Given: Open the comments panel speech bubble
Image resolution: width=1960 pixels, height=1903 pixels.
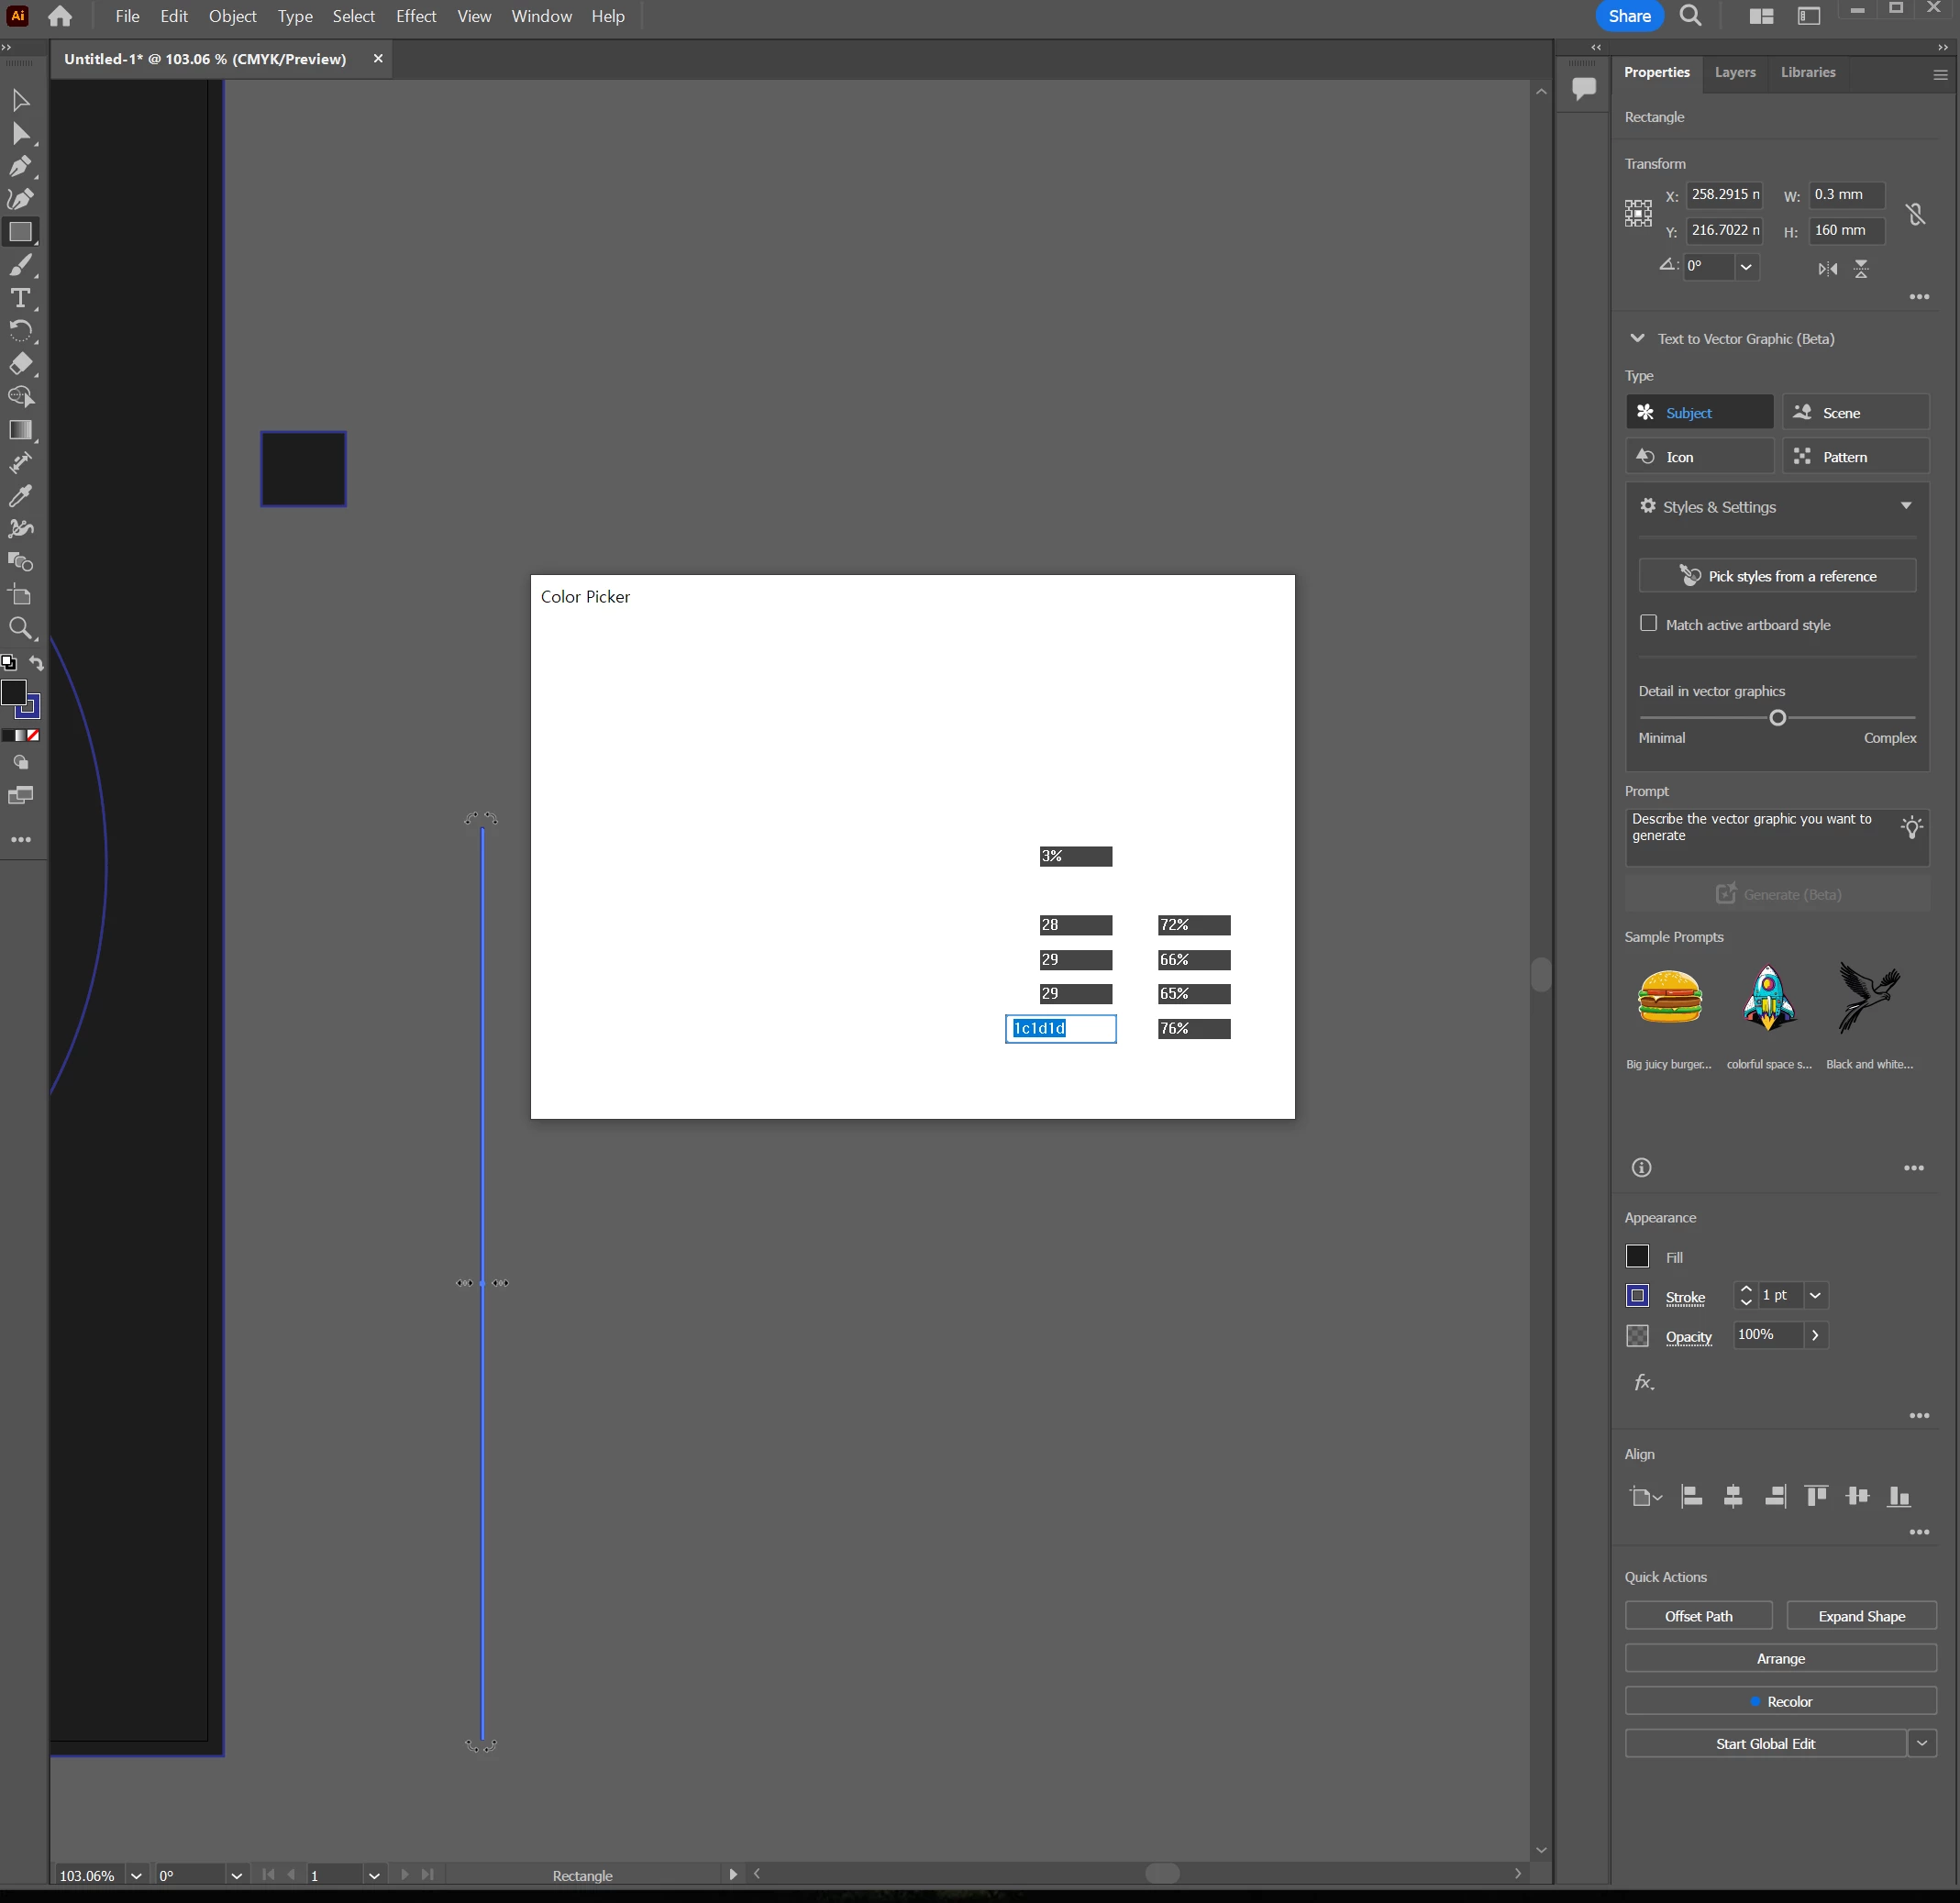Looking at the screenshot, I should coord(1583,88).
